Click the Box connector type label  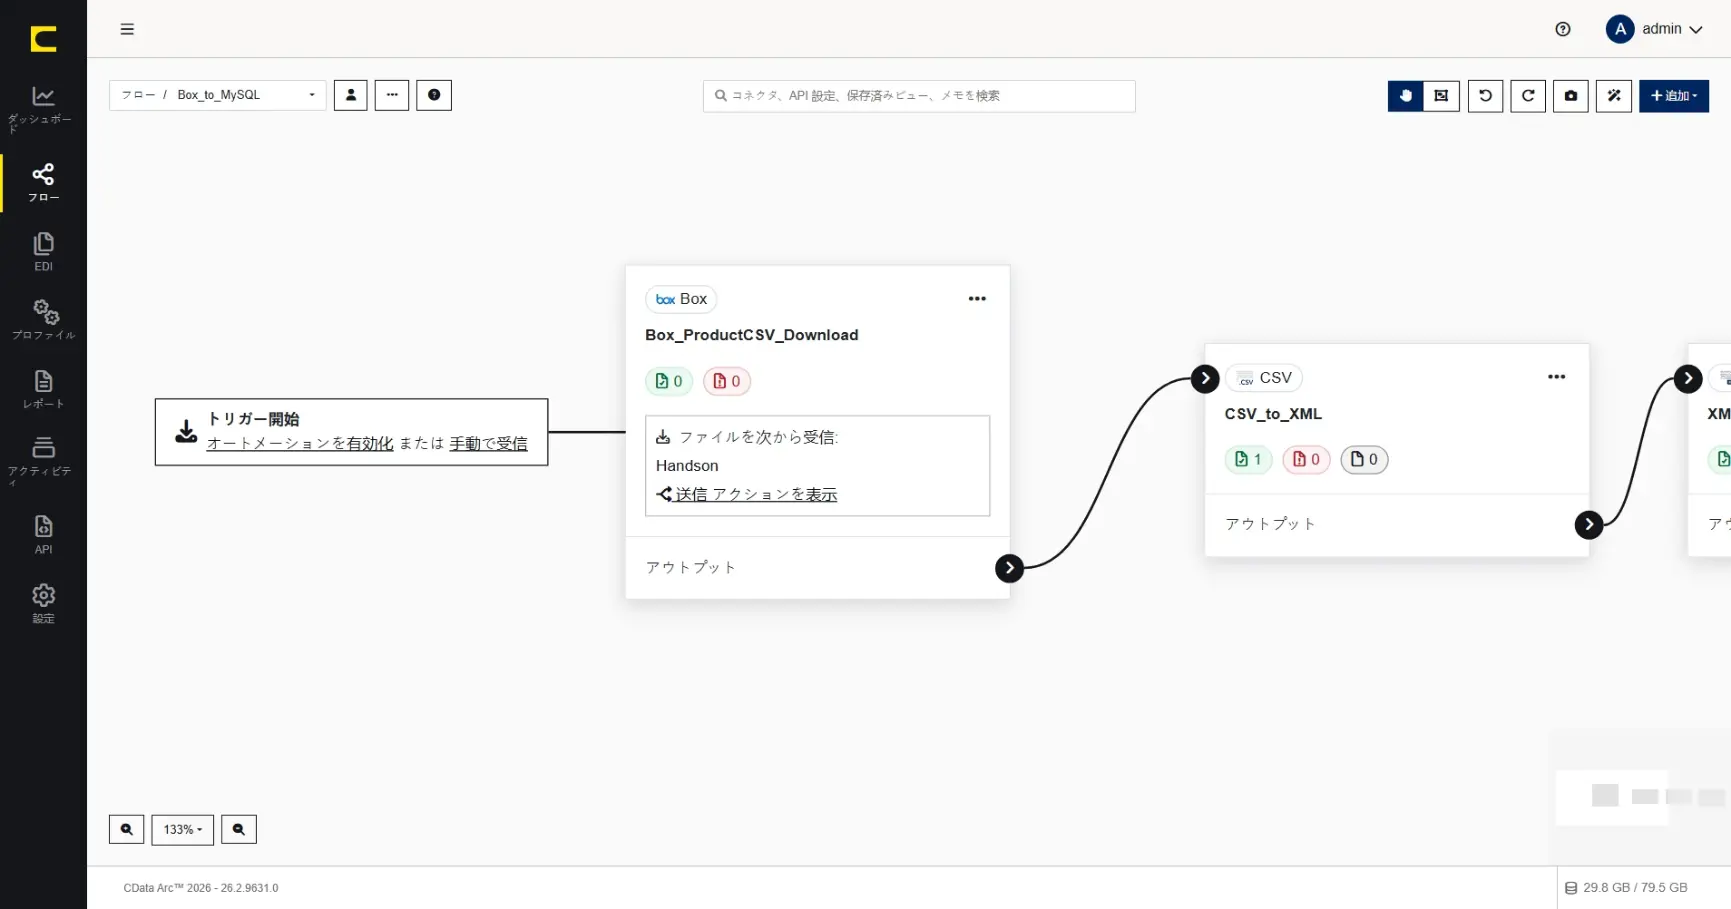(681, 299)
